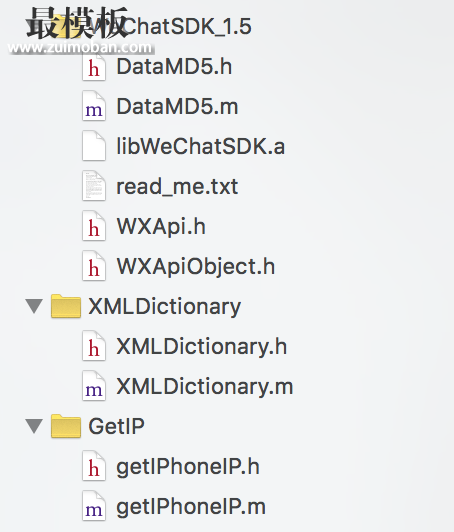This screenshot has width=454, height=532.
Task: Select the WXApiObject.h file name
Action: (196, 267)
